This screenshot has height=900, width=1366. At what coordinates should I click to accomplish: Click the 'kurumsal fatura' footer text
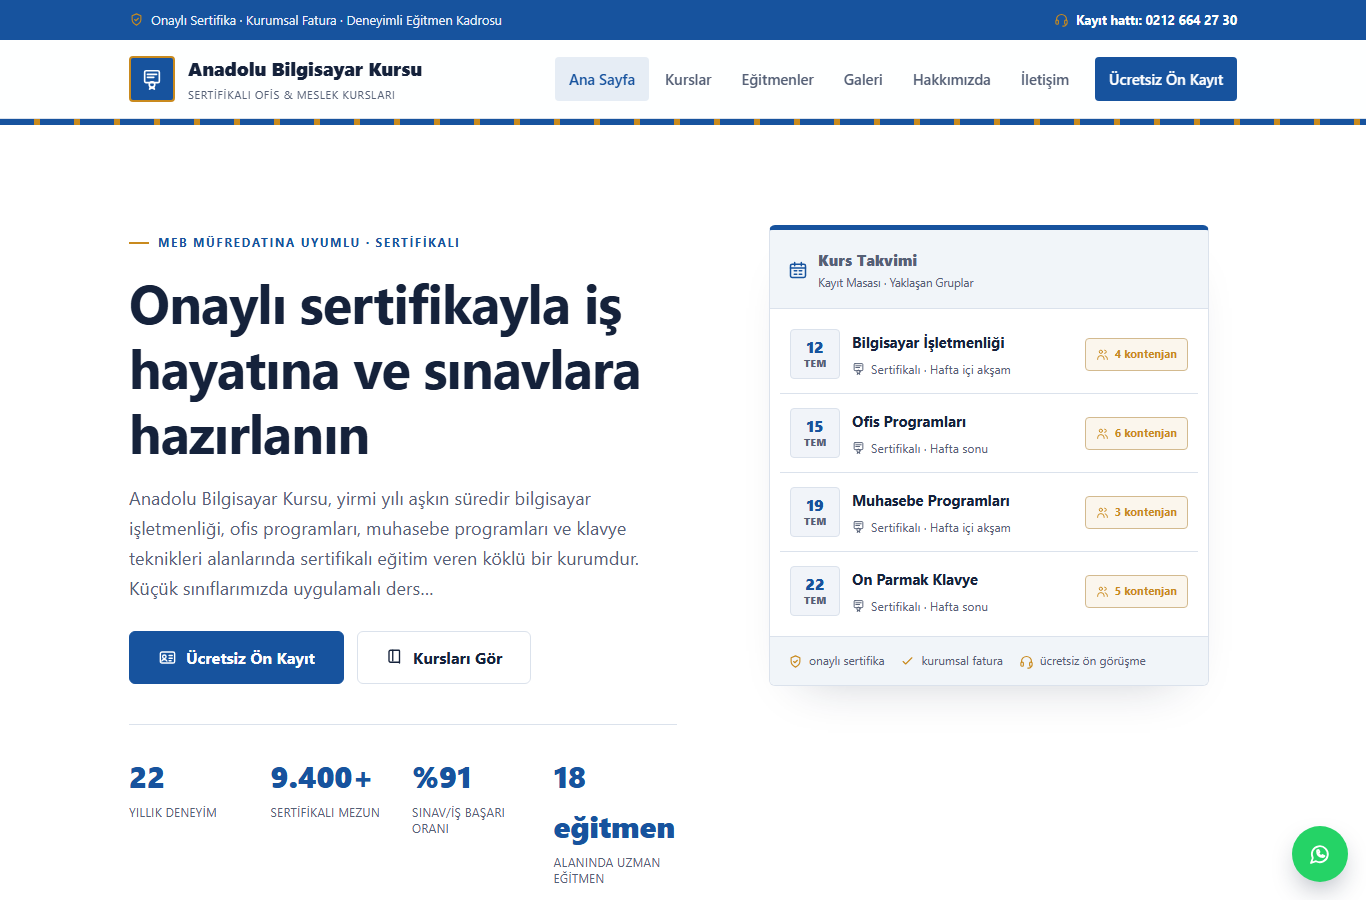coord(962,661)
